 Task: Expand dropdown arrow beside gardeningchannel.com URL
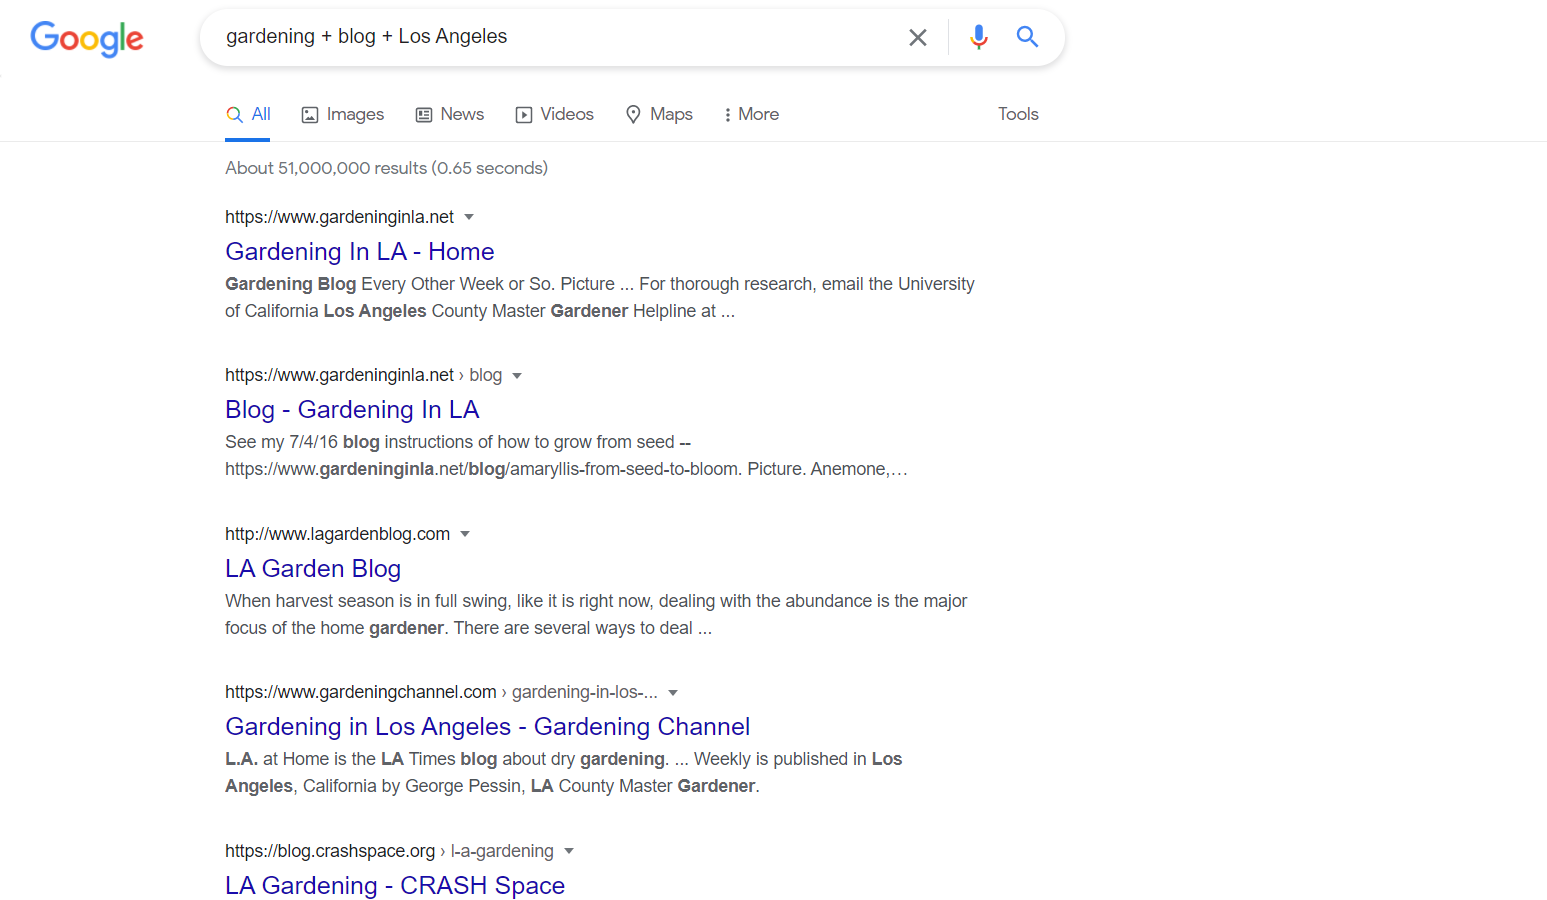point(673,693)
